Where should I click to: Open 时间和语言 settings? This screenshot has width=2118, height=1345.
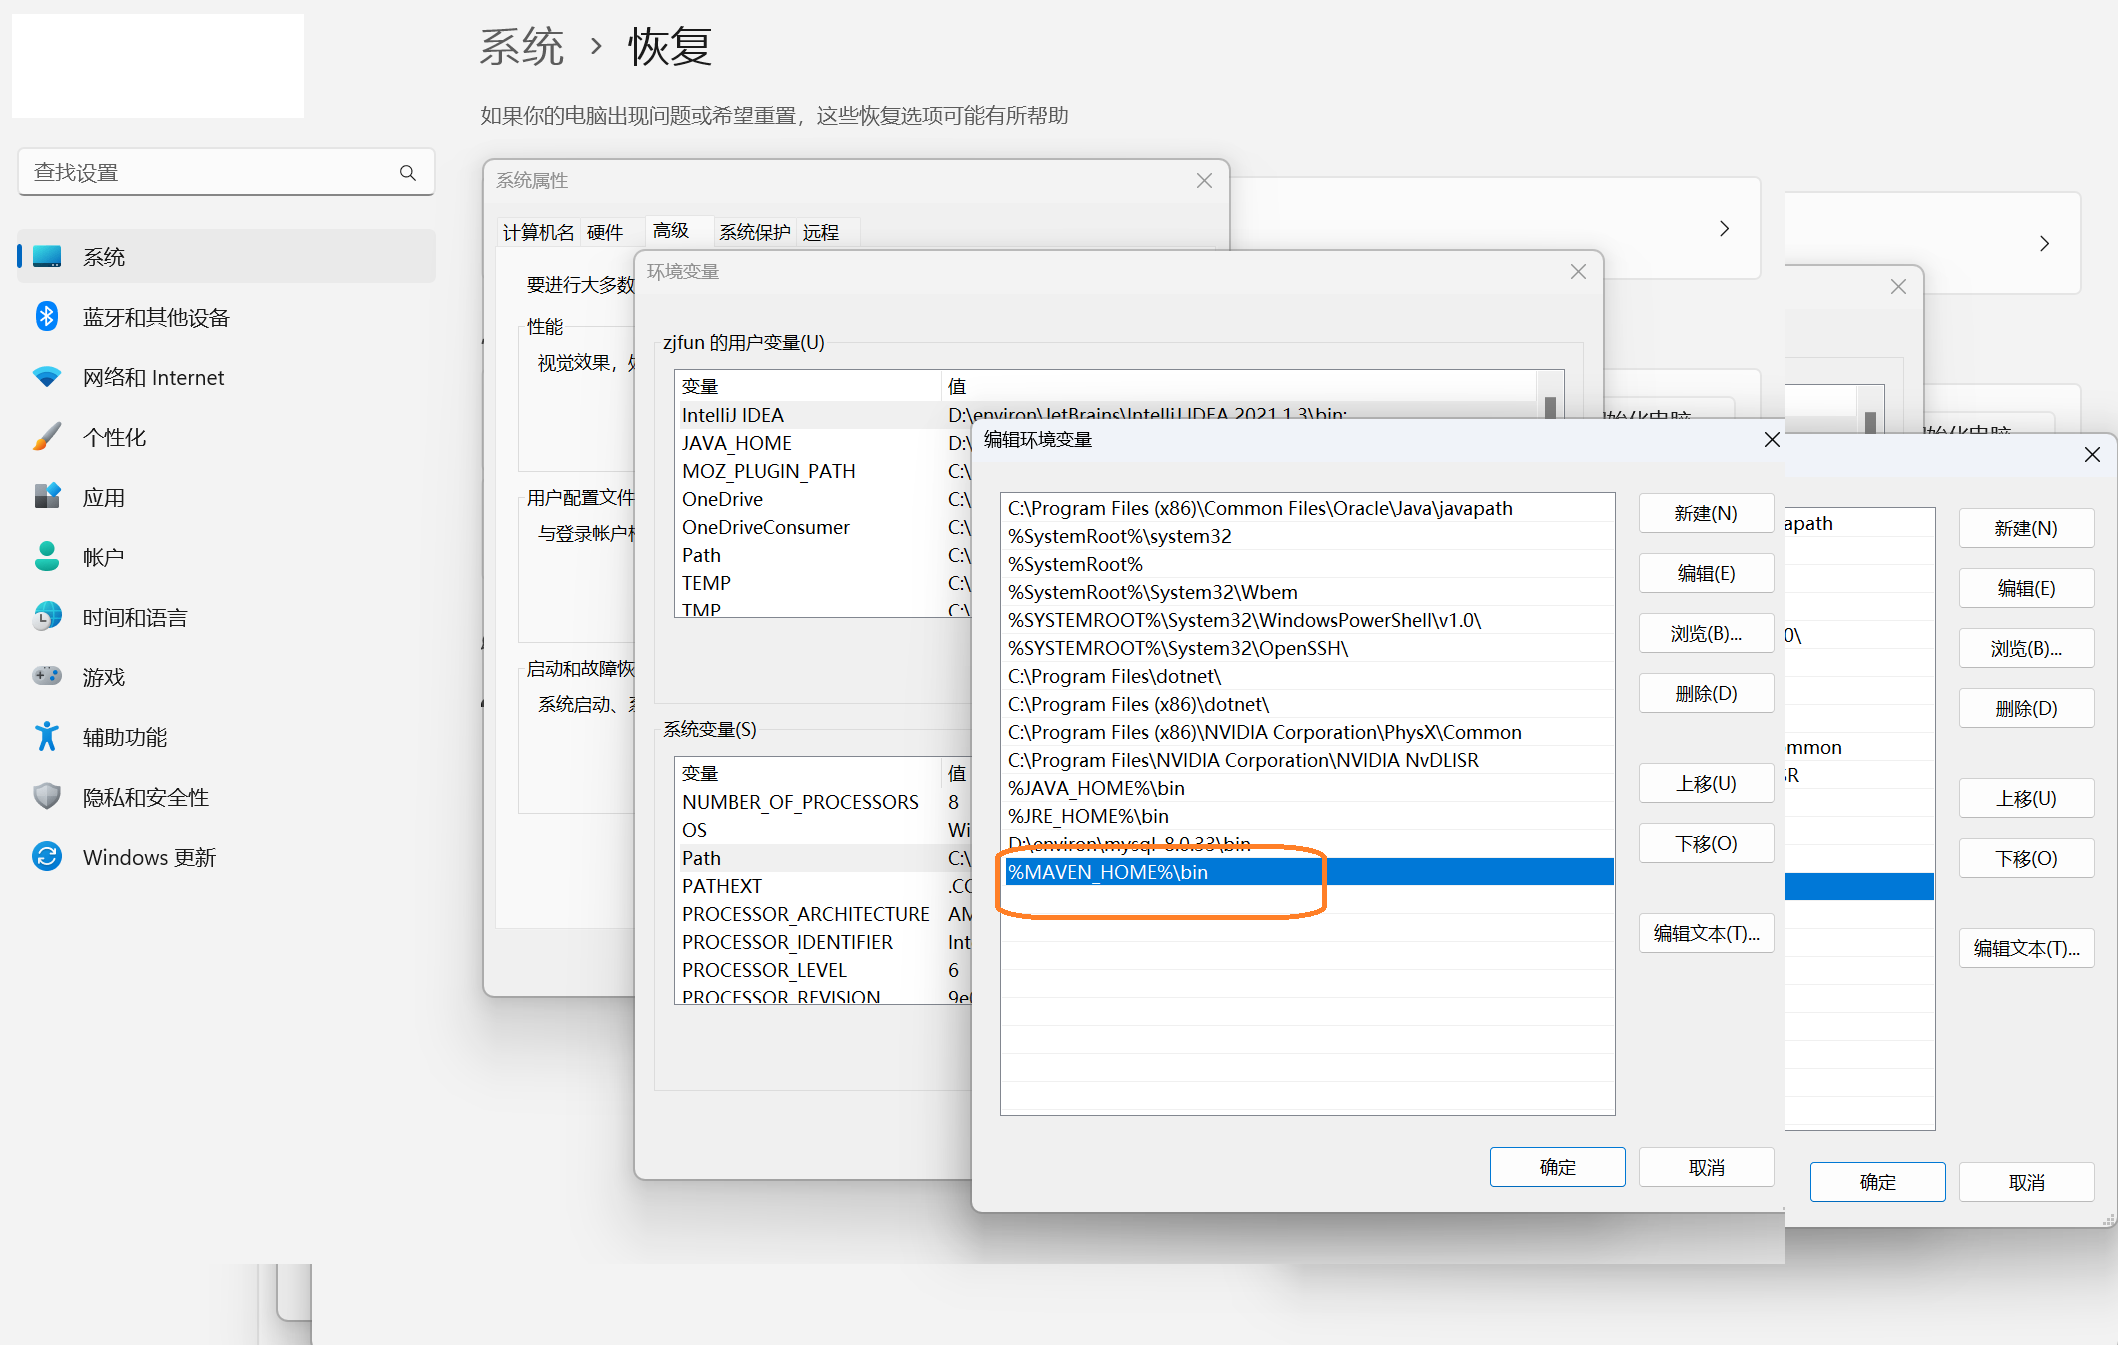click(x=134, y=616)
